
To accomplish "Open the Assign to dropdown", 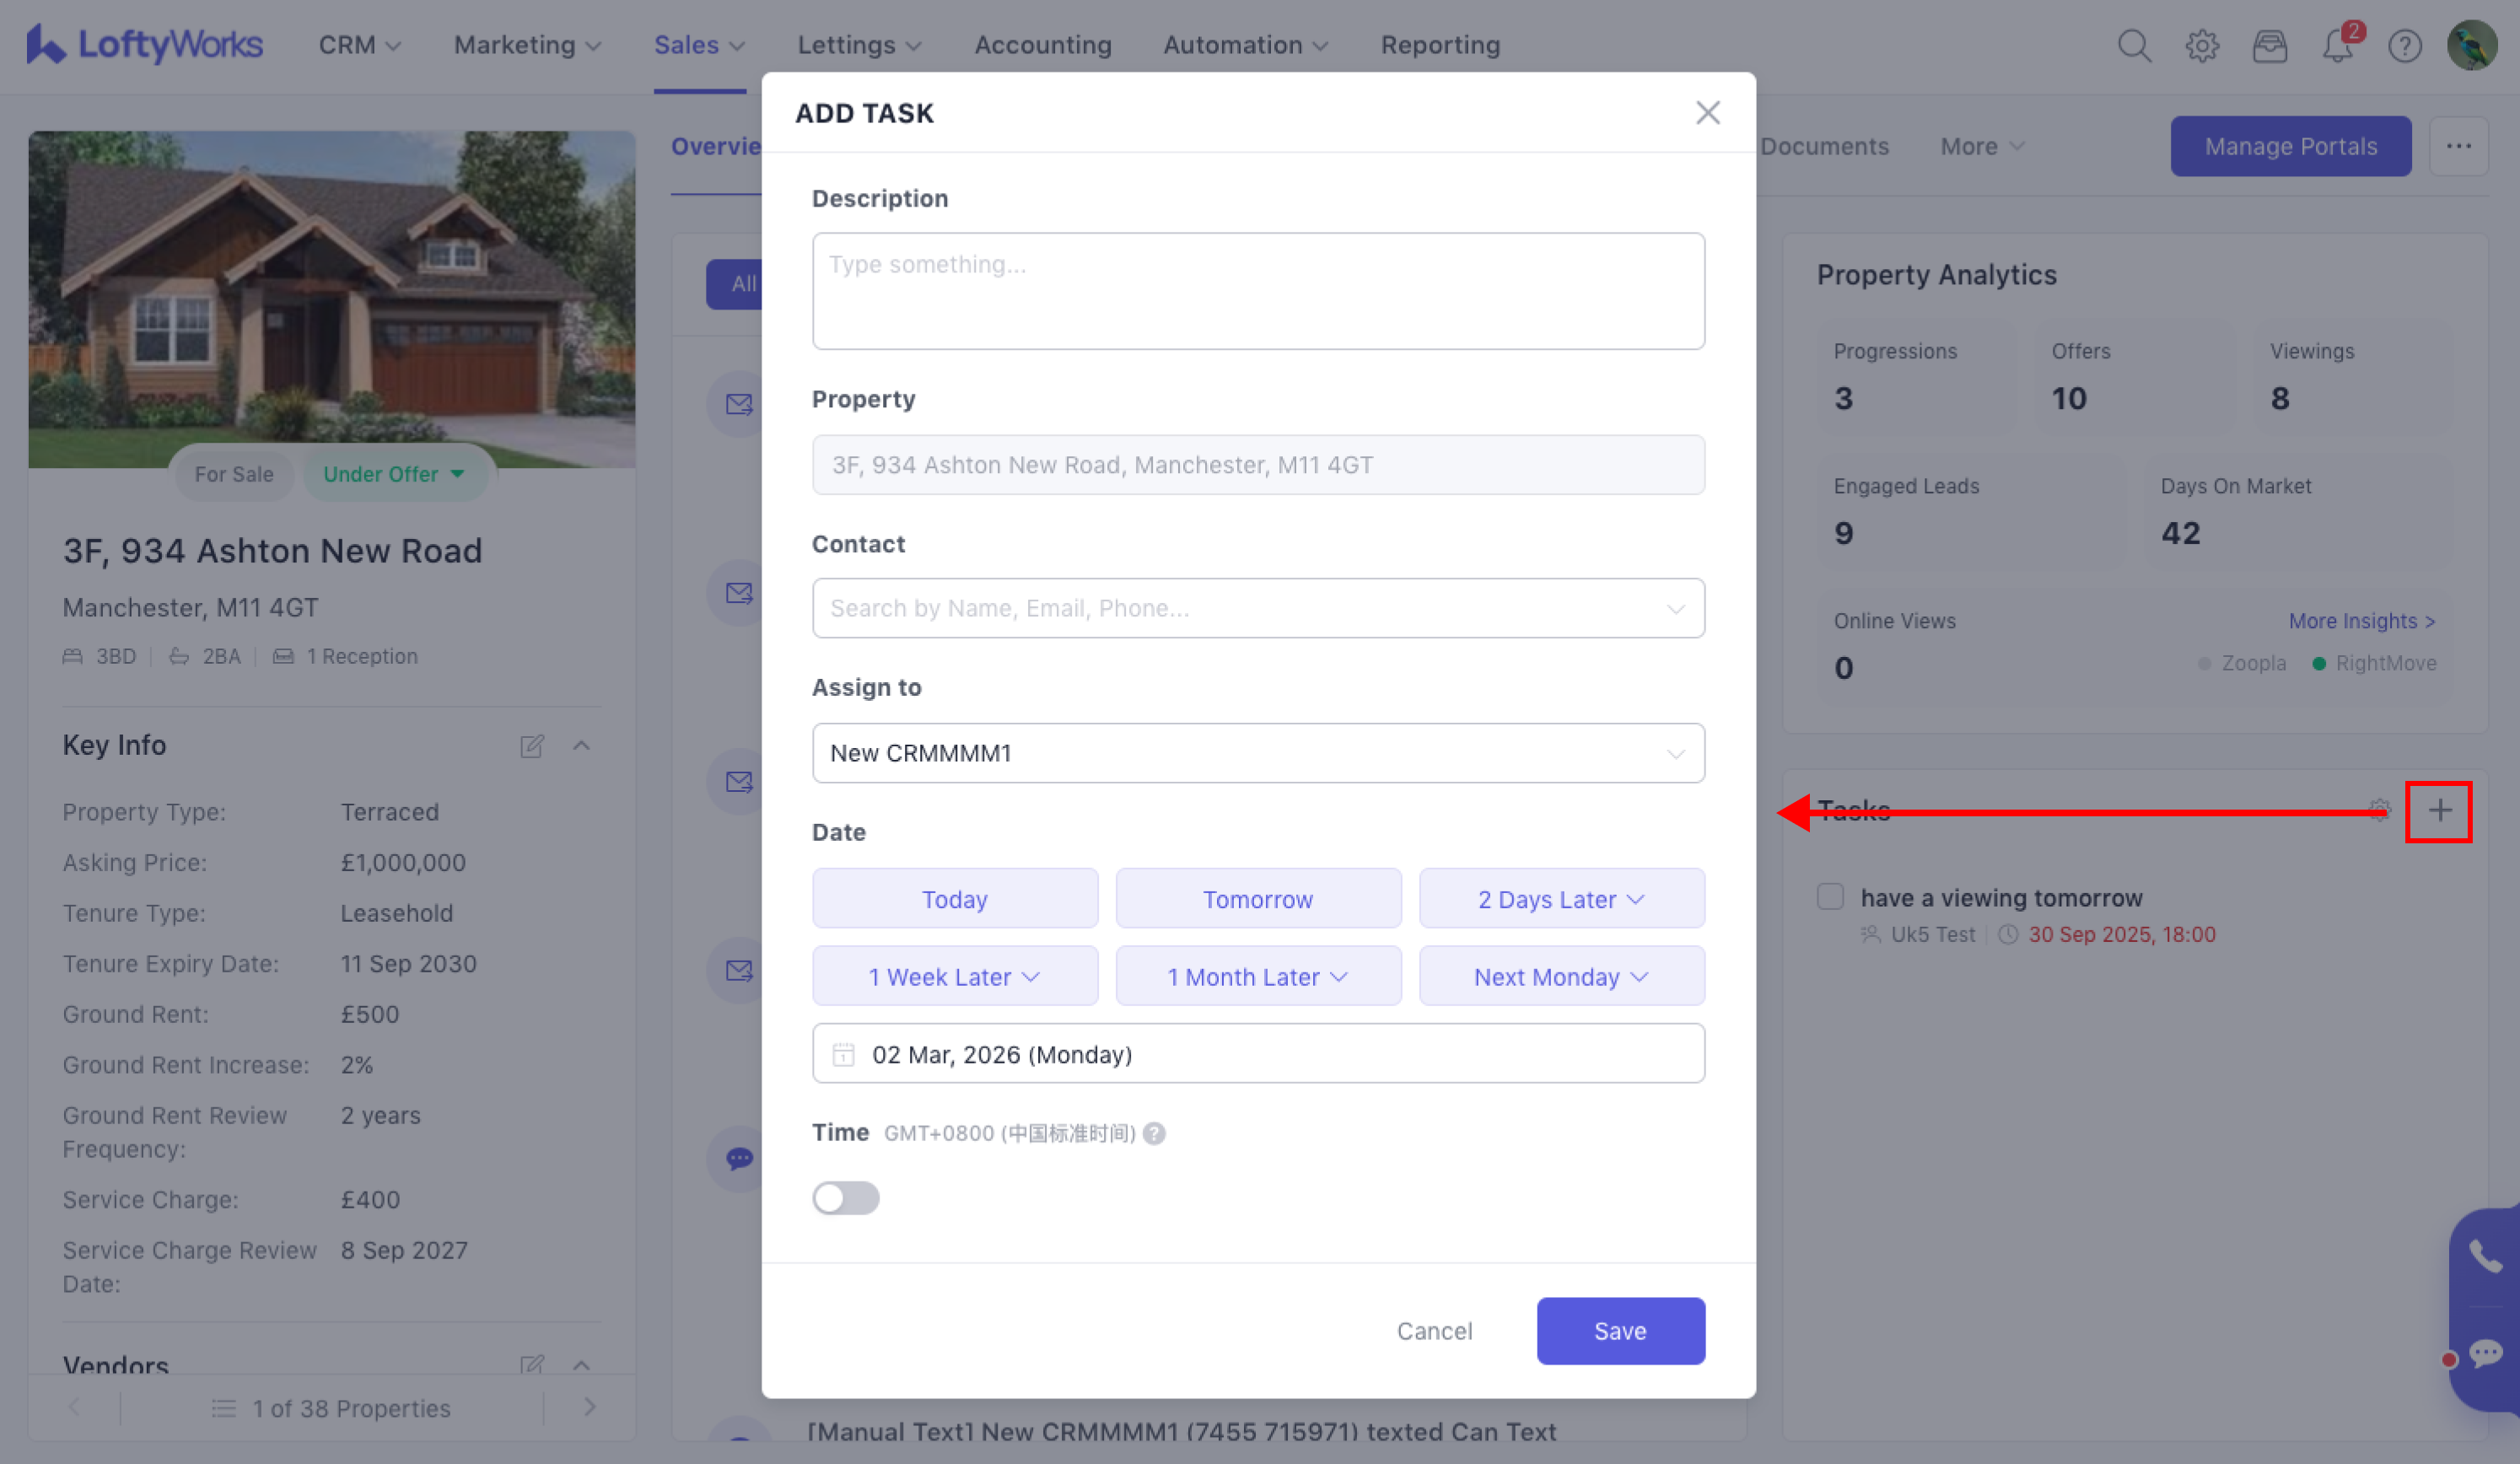I will pos(1258,753).
